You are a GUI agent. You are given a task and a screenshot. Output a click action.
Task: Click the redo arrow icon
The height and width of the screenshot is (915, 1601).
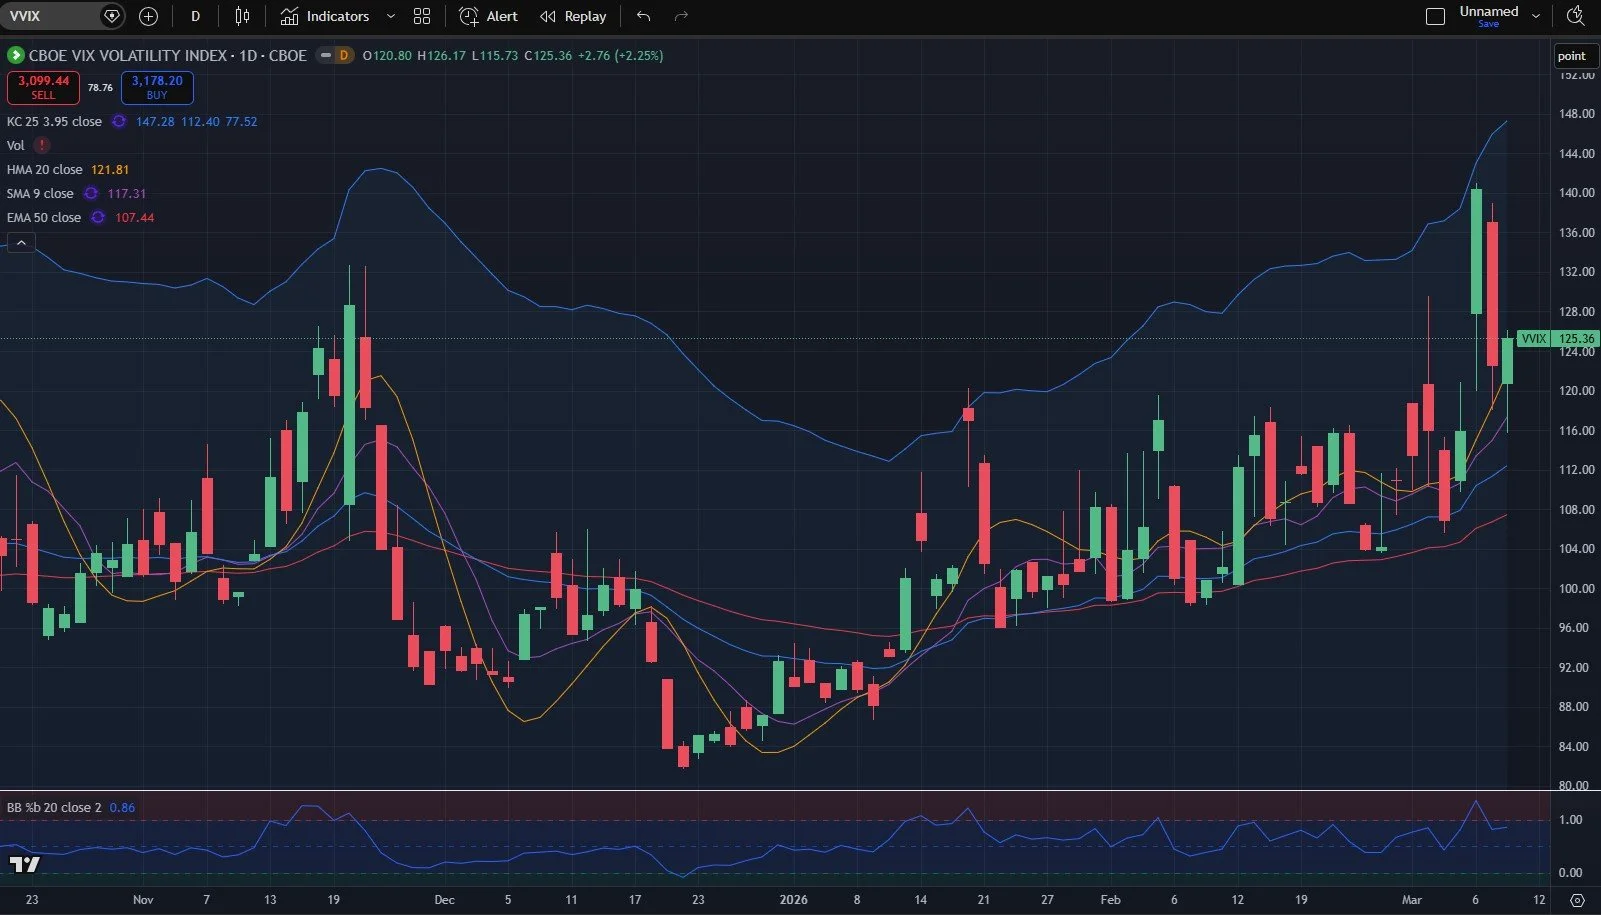(x=681, y=16)
